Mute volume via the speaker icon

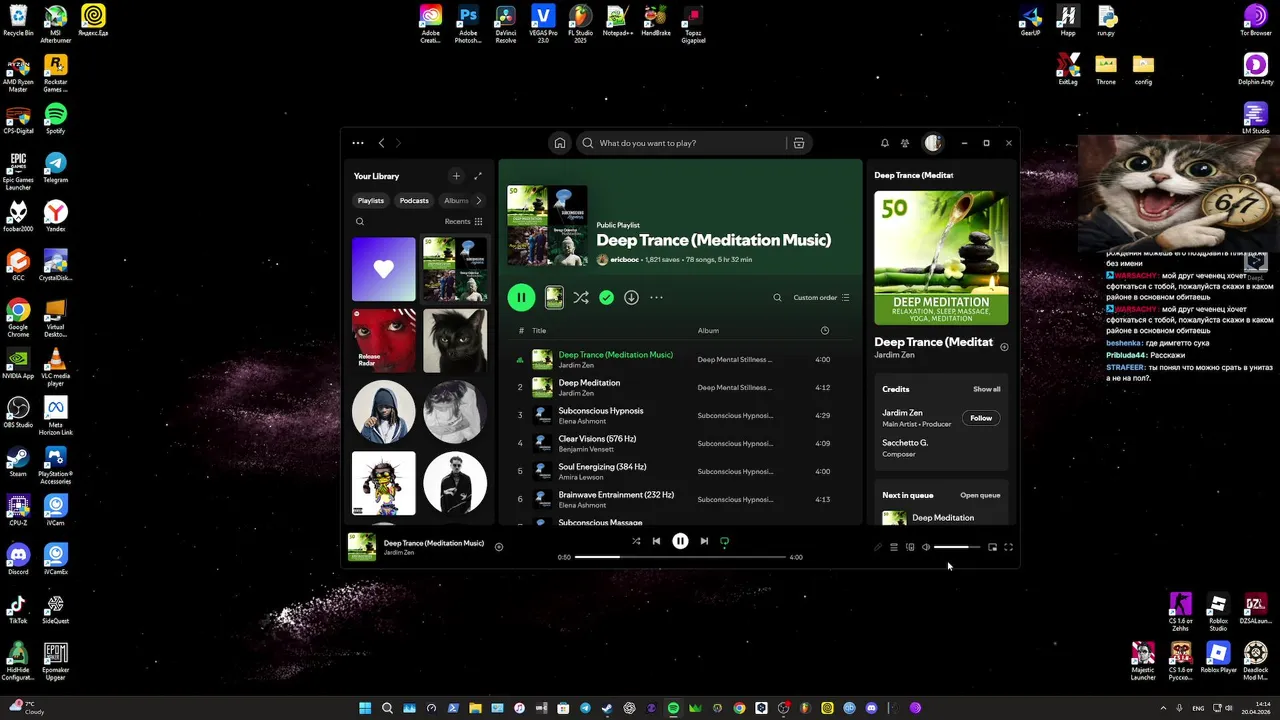point(926,547)
